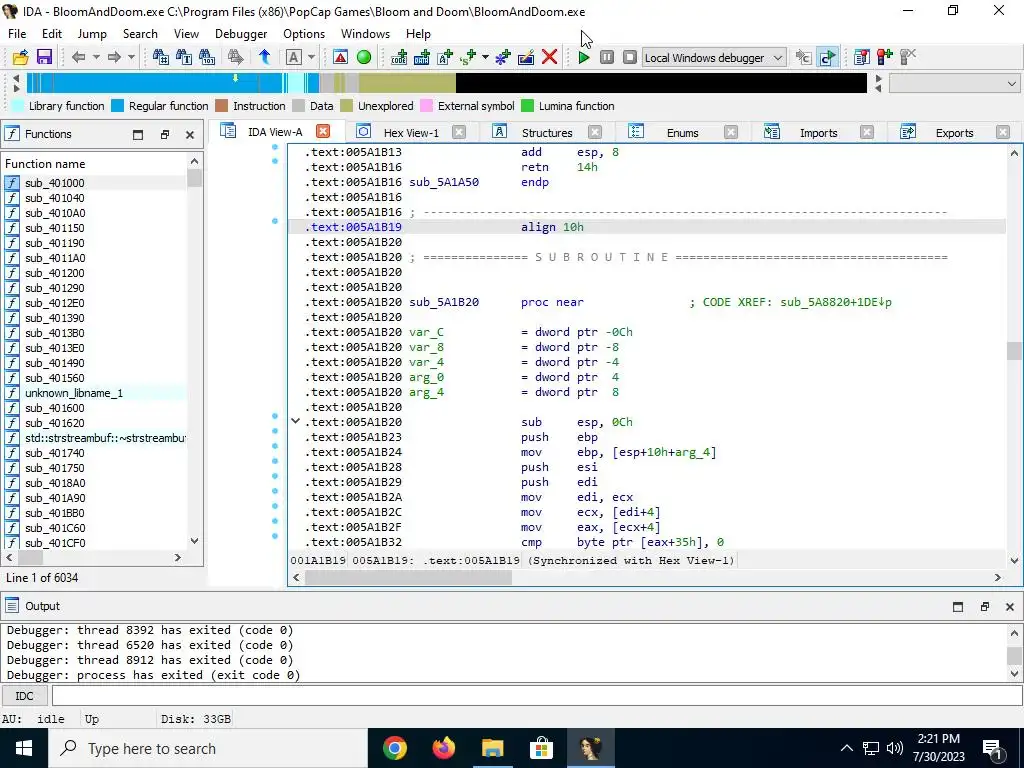
Task: Click the IDC command type button
Action: click(x=24, y=696)
